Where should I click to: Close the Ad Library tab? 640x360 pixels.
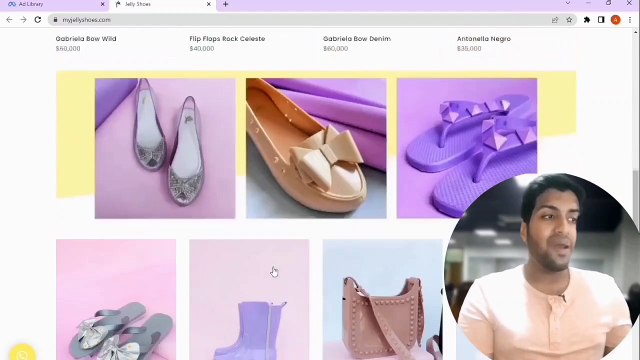coord(102,4)
